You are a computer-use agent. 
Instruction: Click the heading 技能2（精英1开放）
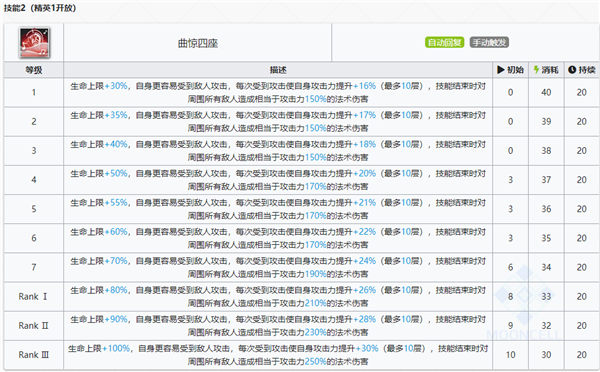40,8
